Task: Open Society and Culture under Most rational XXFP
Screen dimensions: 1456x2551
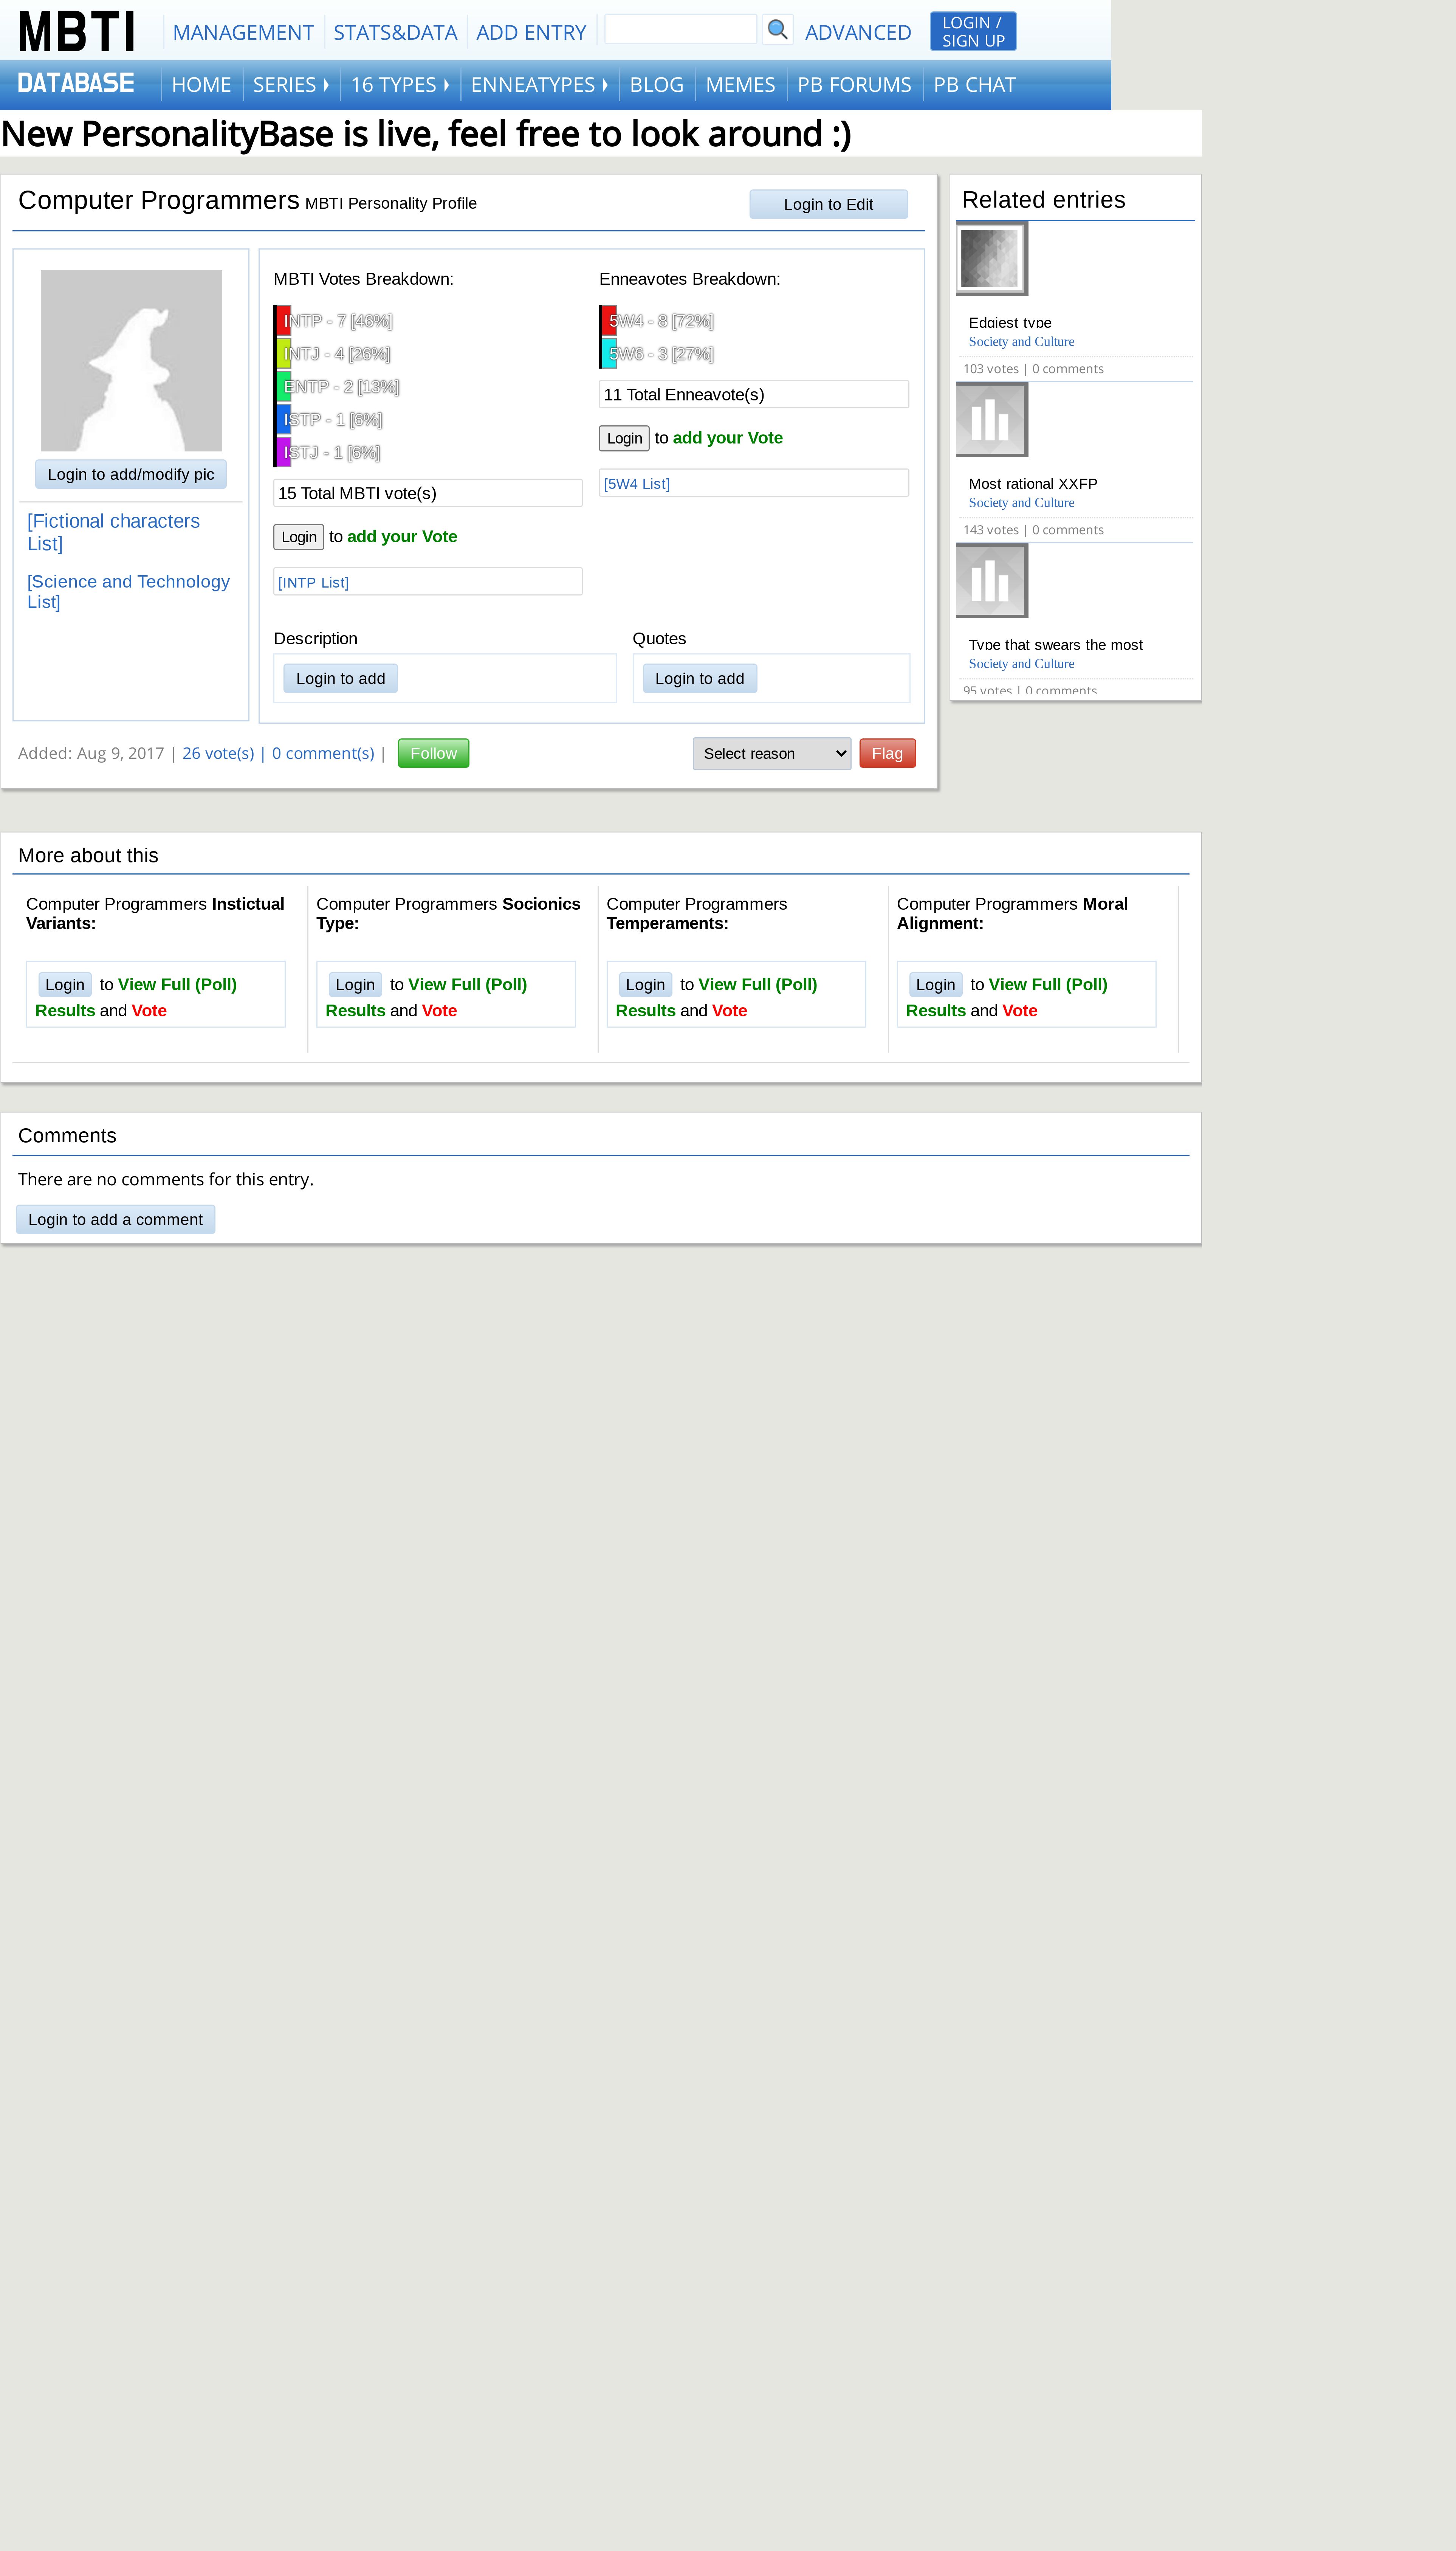Action: (1021, 502)
